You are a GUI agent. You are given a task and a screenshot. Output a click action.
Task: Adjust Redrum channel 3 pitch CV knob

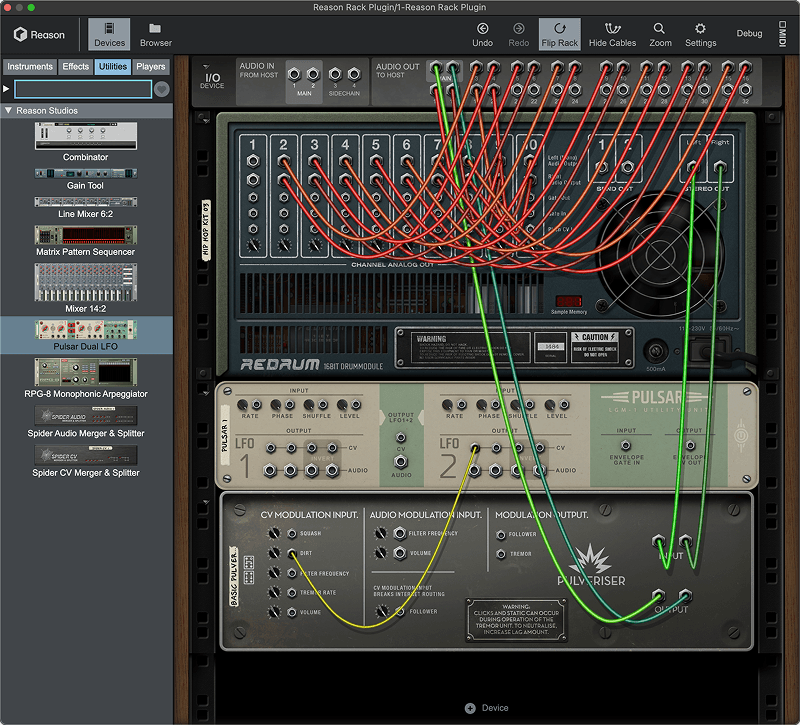point(315,245)
